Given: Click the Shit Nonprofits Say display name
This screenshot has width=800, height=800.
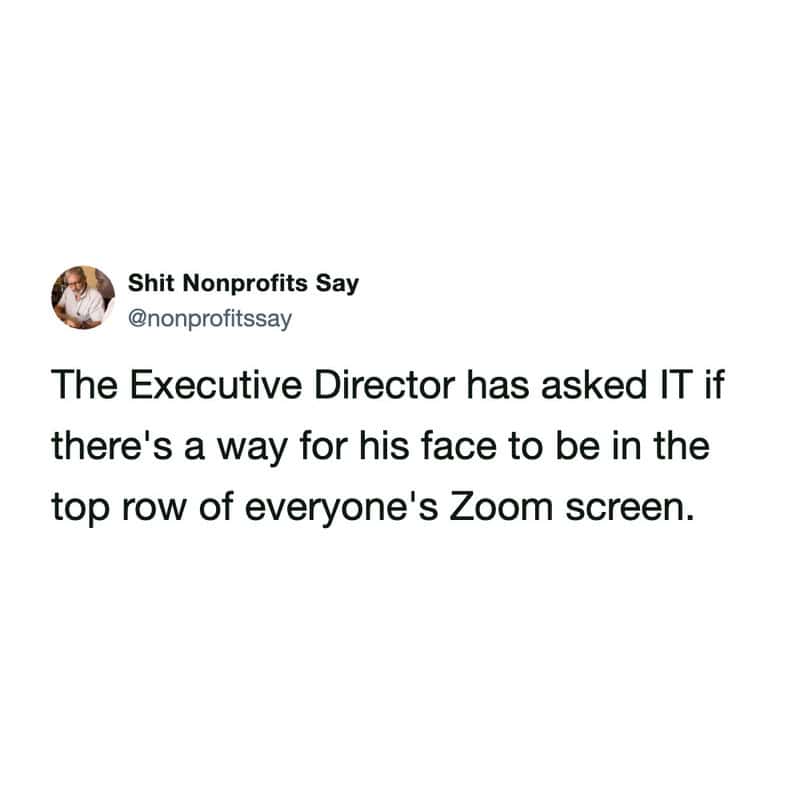Looking at the screenshot, I should [x=243, y=283].
